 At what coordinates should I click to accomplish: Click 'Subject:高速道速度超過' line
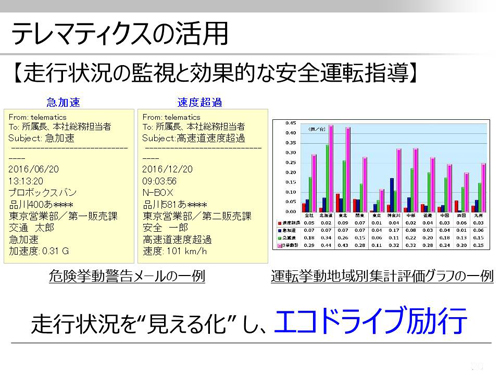(194, 138)
